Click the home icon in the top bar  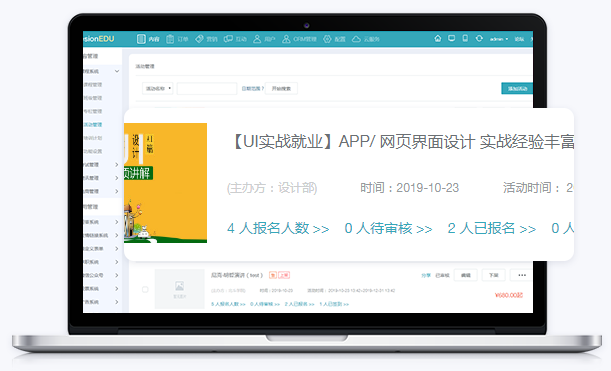coord(438,39)
